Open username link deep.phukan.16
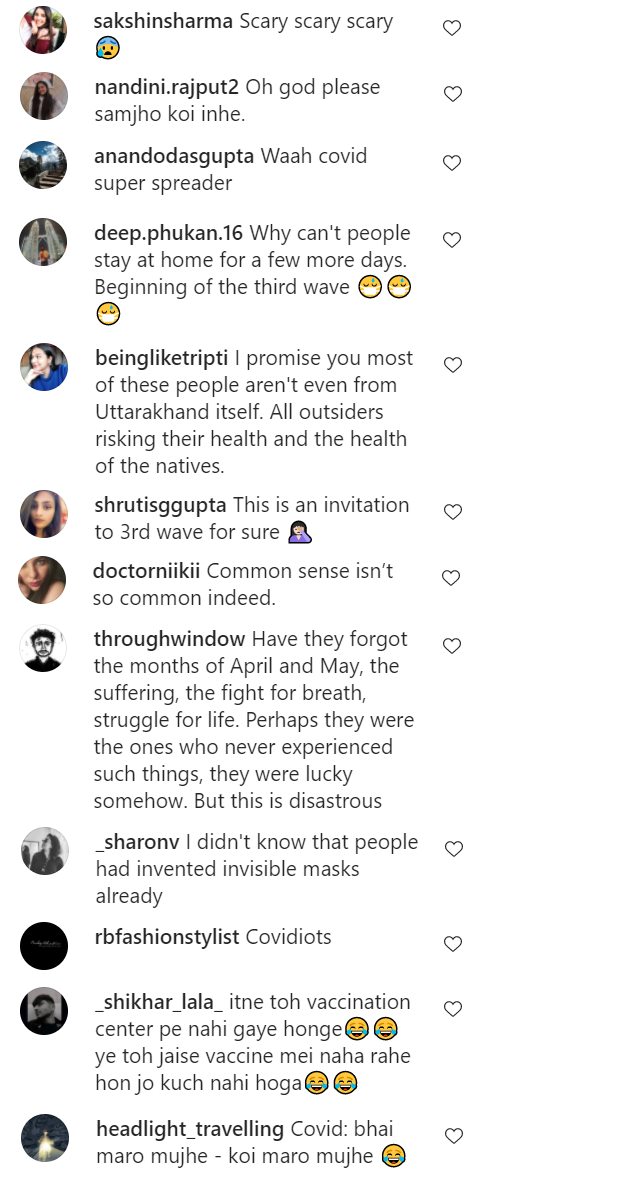 pyautogui.click(x=168, y=233)
